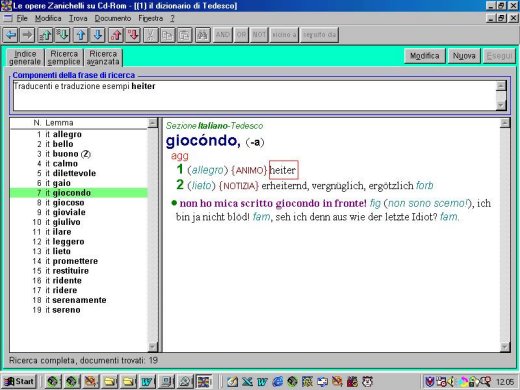520x390 pixels.
Task: Click the blue up arrow toolbar icon
Action: point(81,35)
